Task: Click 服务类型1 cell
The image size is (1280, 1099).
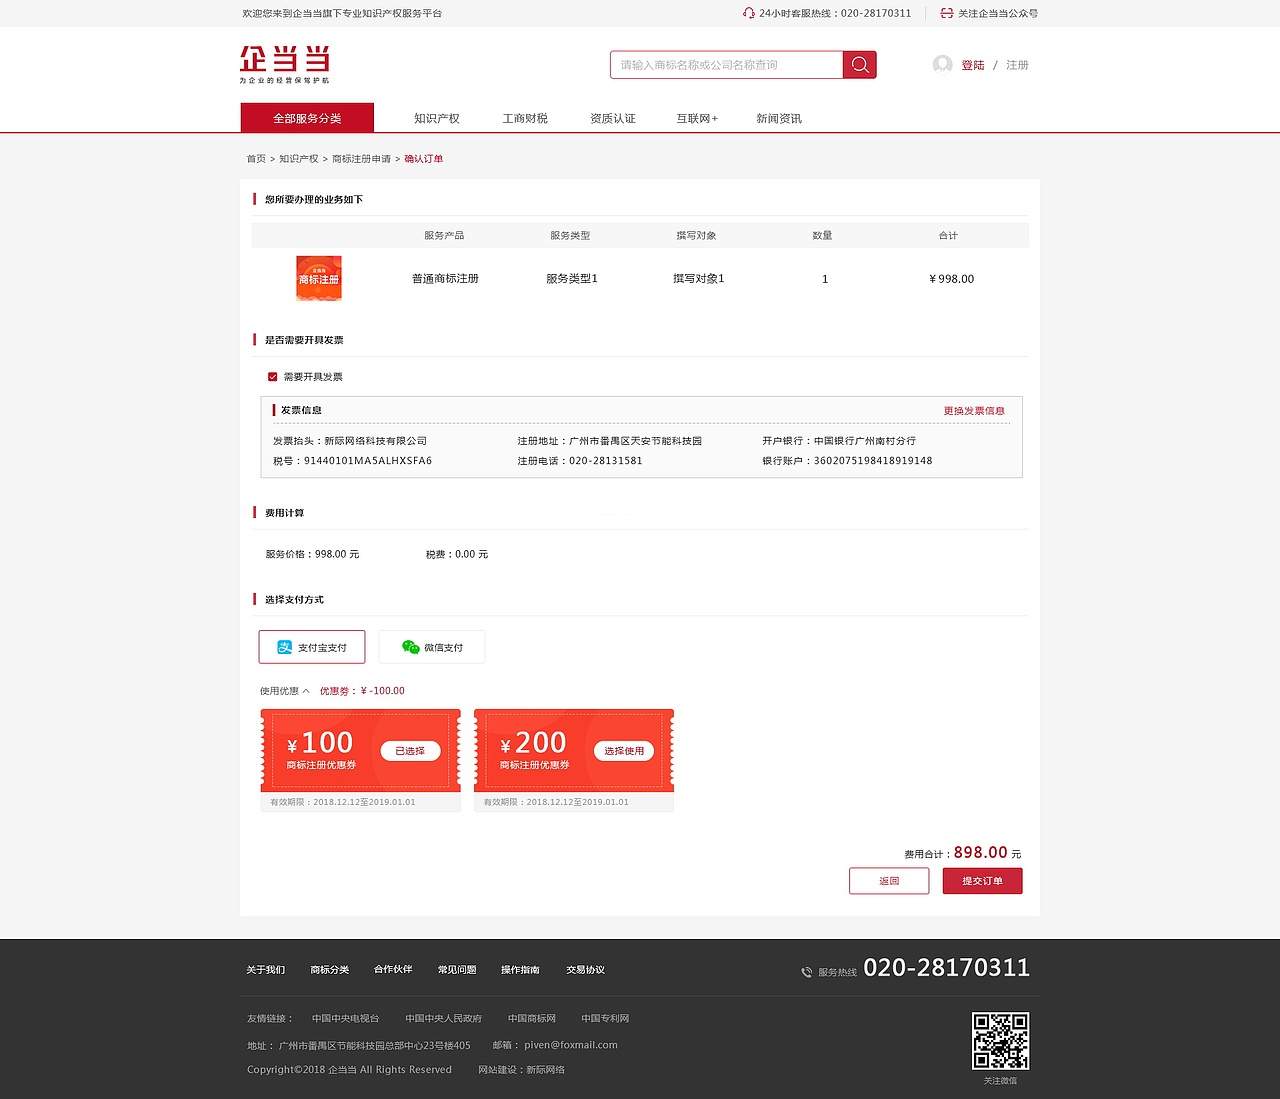Action: (571, 279)
